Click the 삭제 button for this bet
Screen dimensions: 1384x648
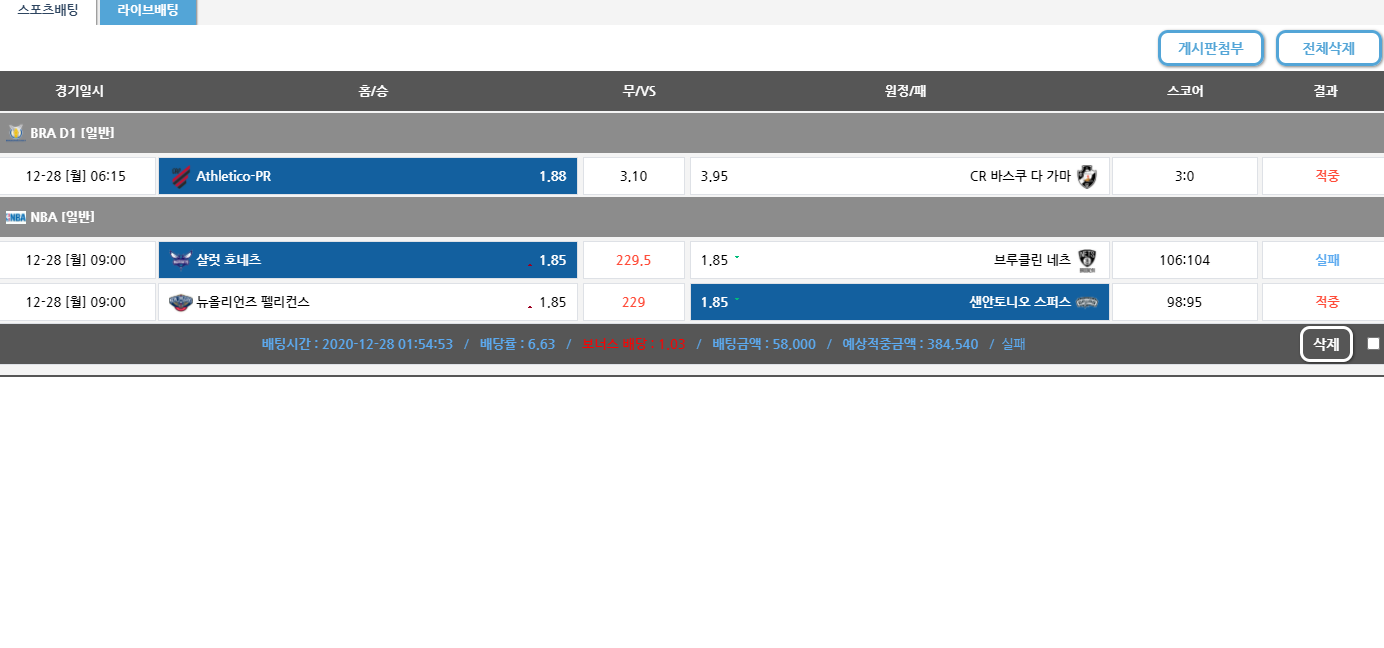[1326, 344]
